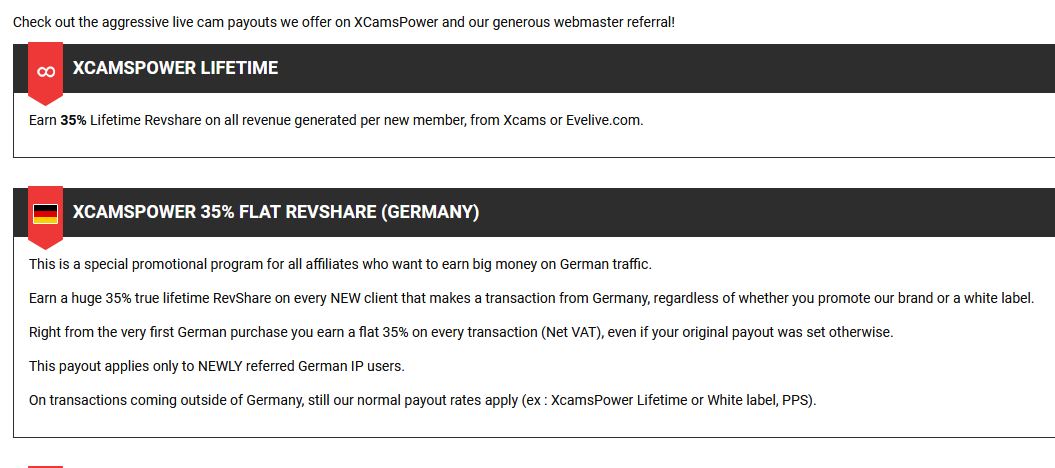
Task: Select the XCAMSPOWER LIFETIME heading
Action: coord(175,68)
